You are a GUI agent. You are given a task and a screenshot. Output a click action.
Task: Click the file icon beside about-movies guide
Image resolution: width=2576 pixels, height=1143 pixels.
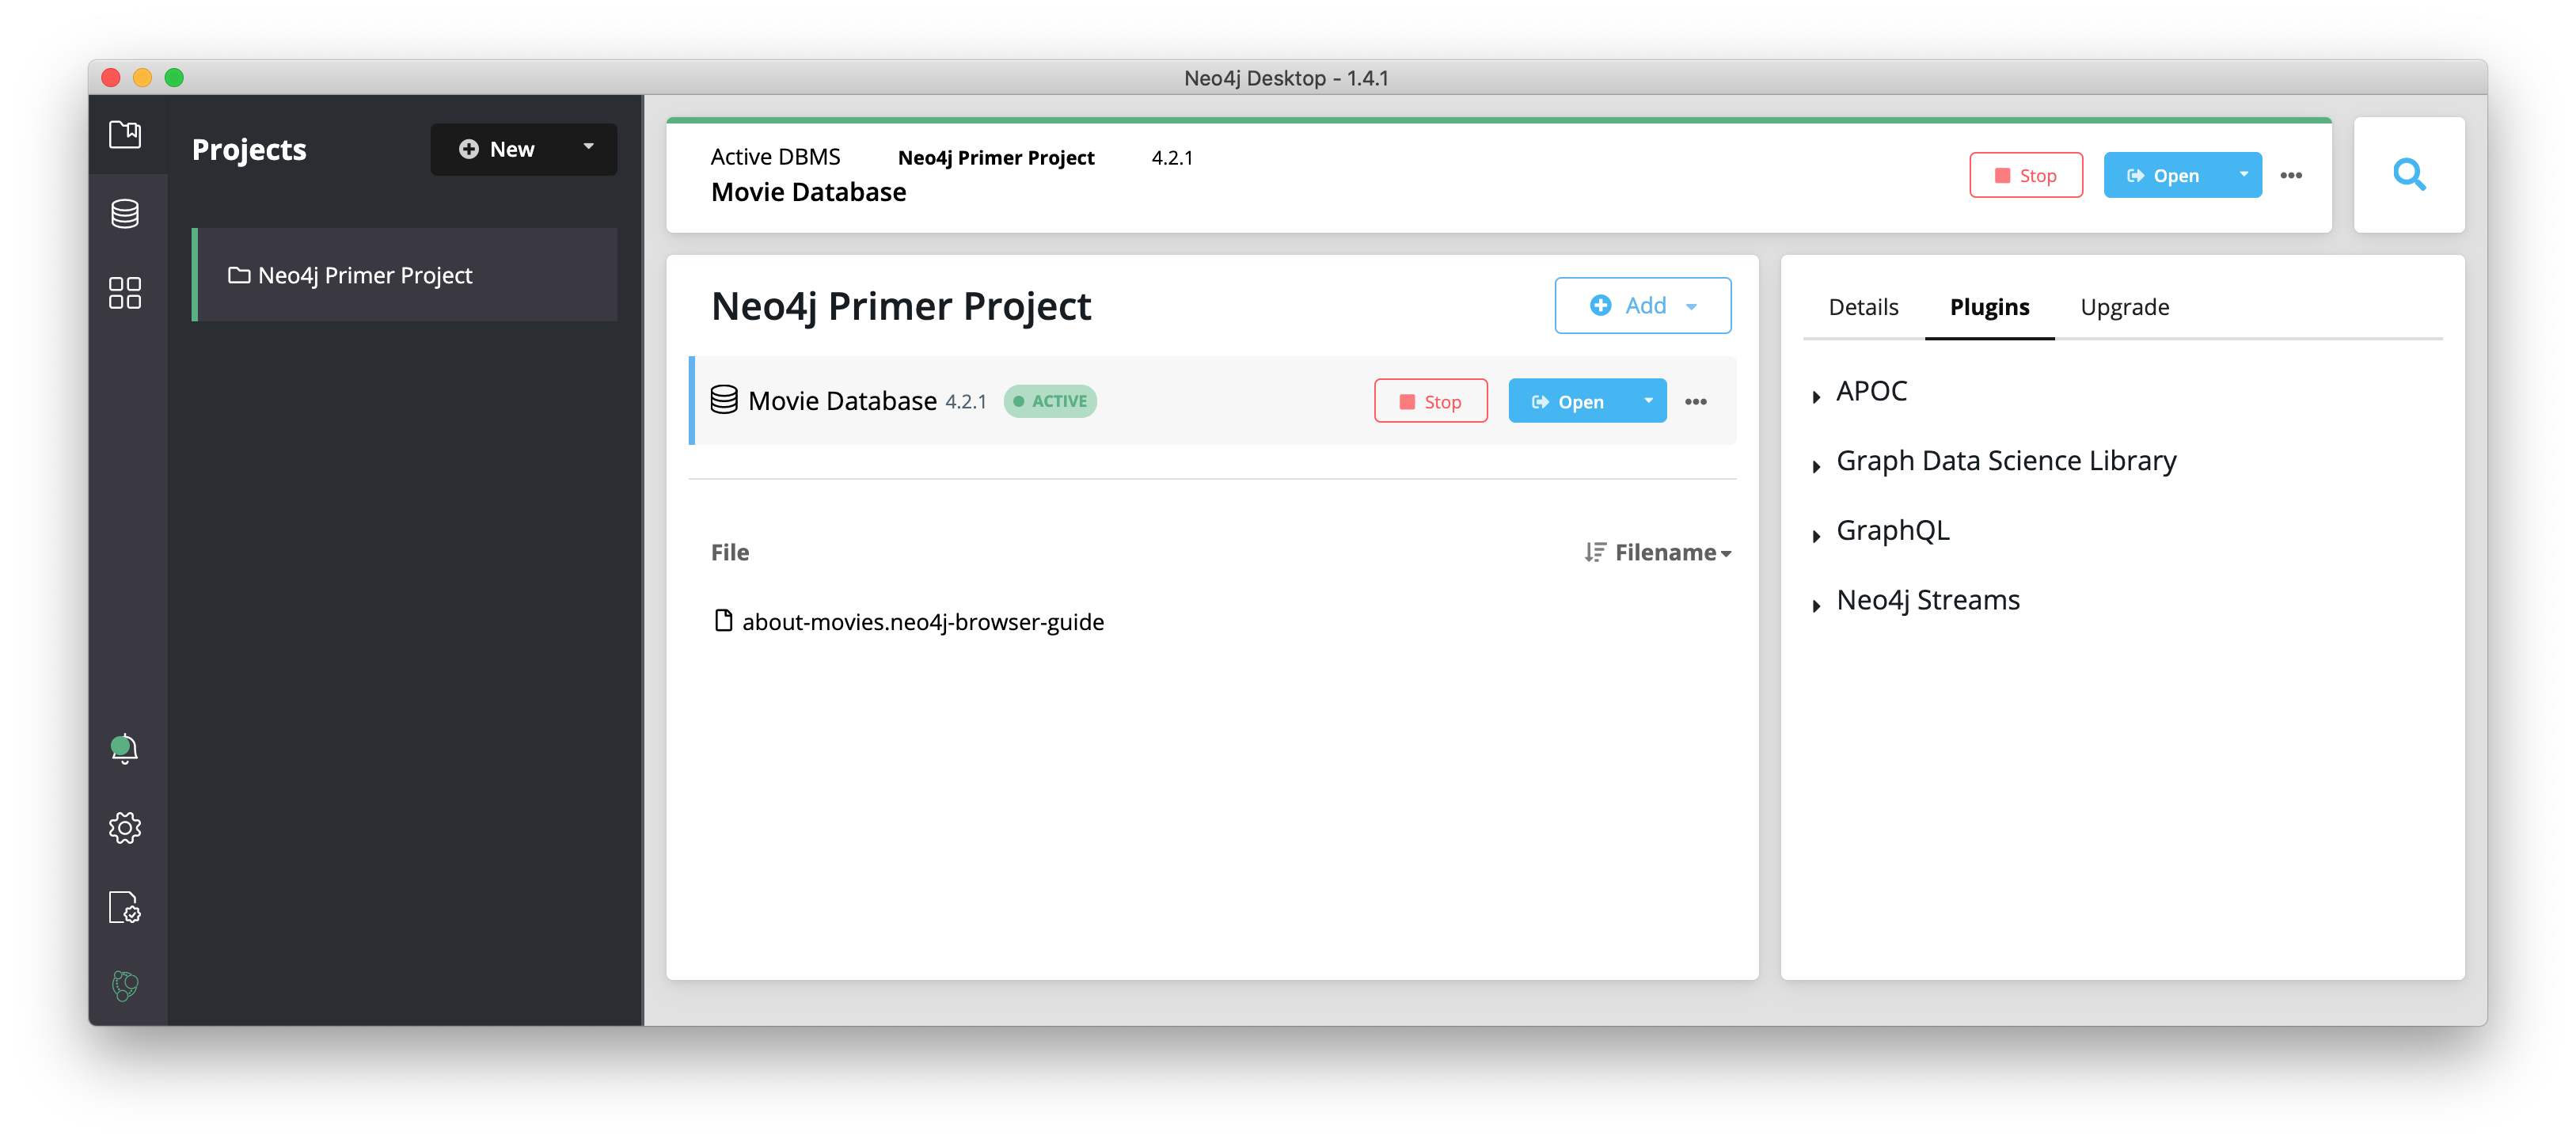[723, 621]
